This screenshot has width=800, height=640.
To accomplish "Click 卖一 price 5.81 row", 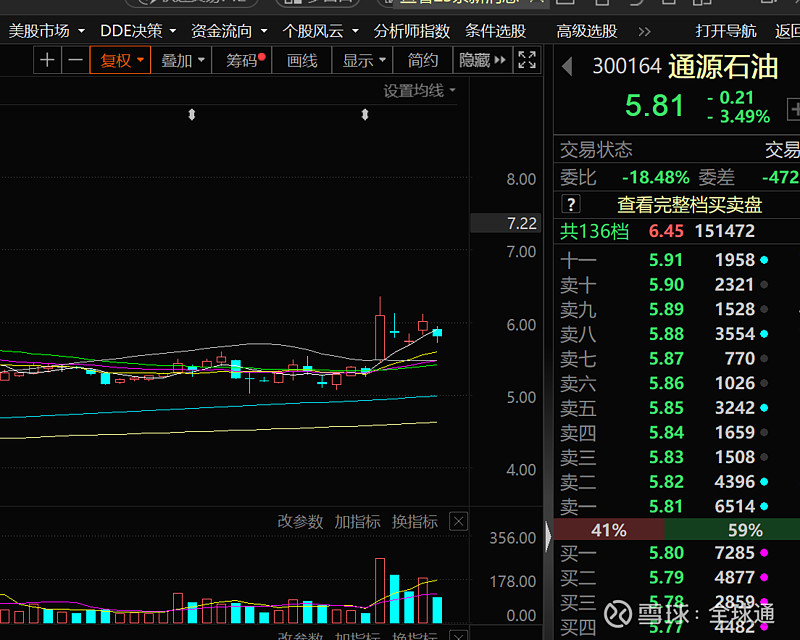I will 677,506.
